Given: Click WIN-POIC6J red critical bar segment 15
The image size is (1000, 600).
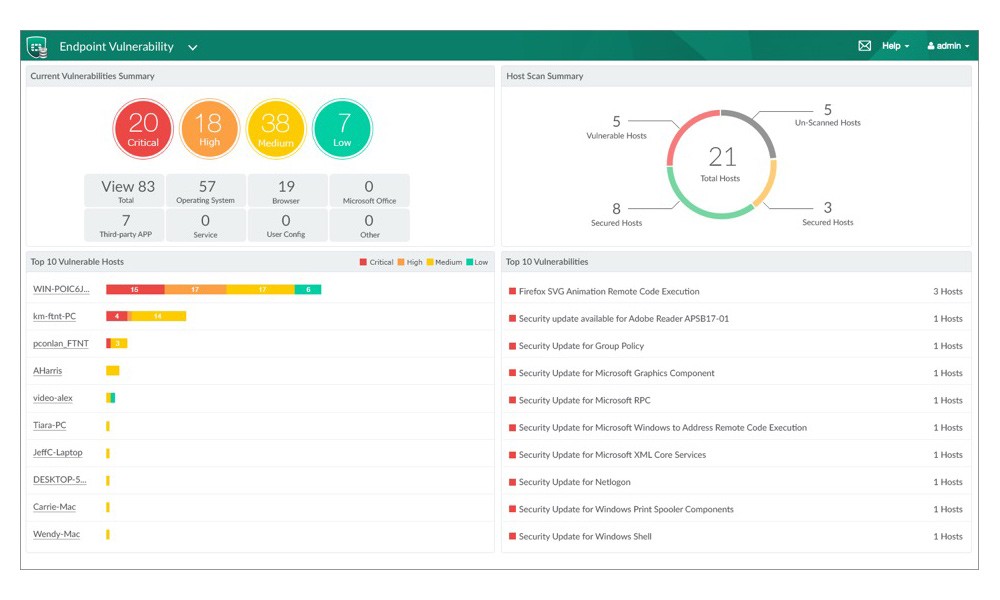Looking at the screenshot, I should pos(135,289).
